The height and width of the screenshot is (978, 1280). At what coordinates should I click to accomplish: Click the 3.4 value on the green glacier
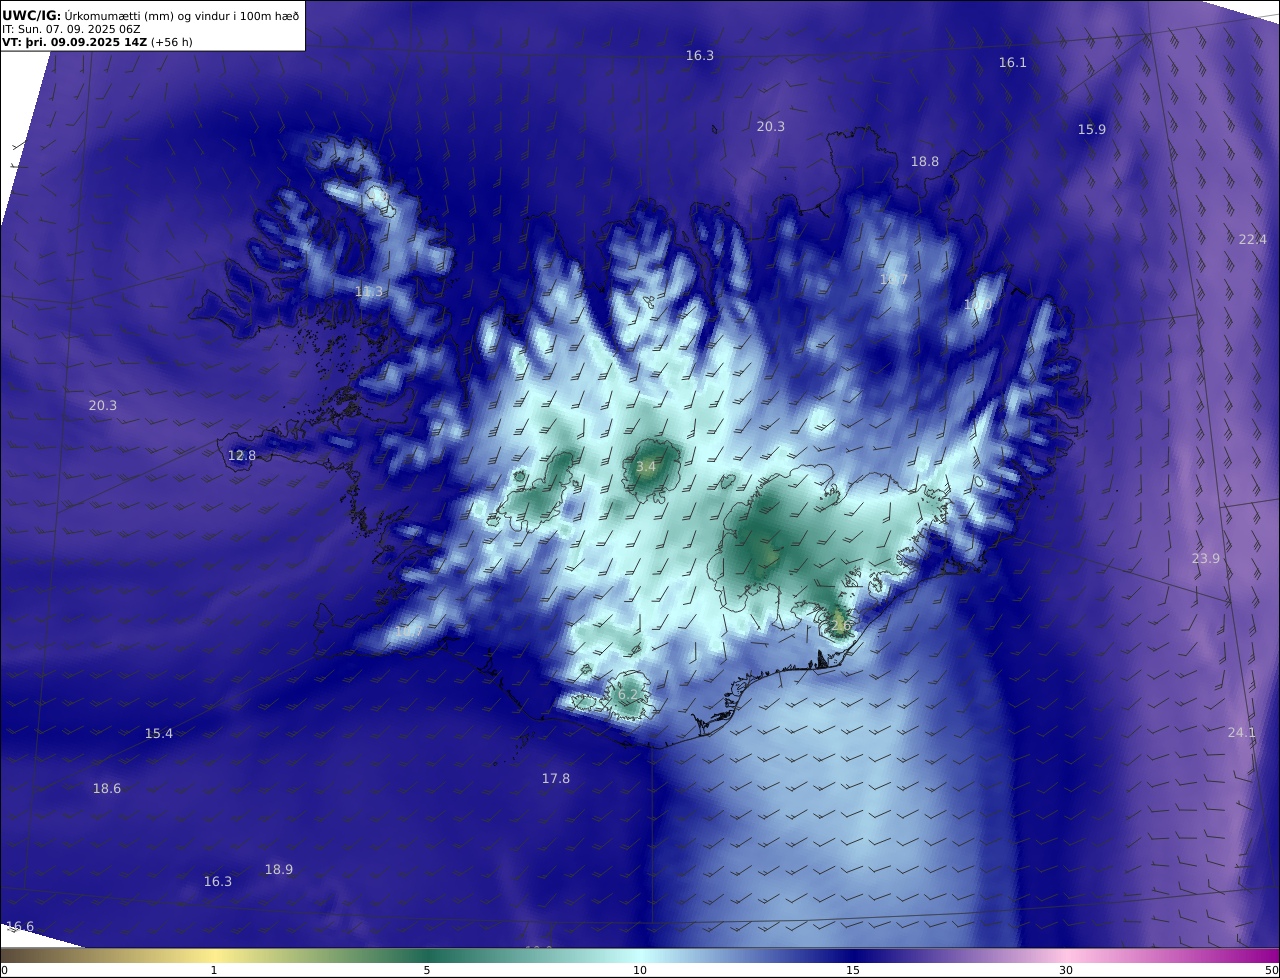[x=646, y=466]
